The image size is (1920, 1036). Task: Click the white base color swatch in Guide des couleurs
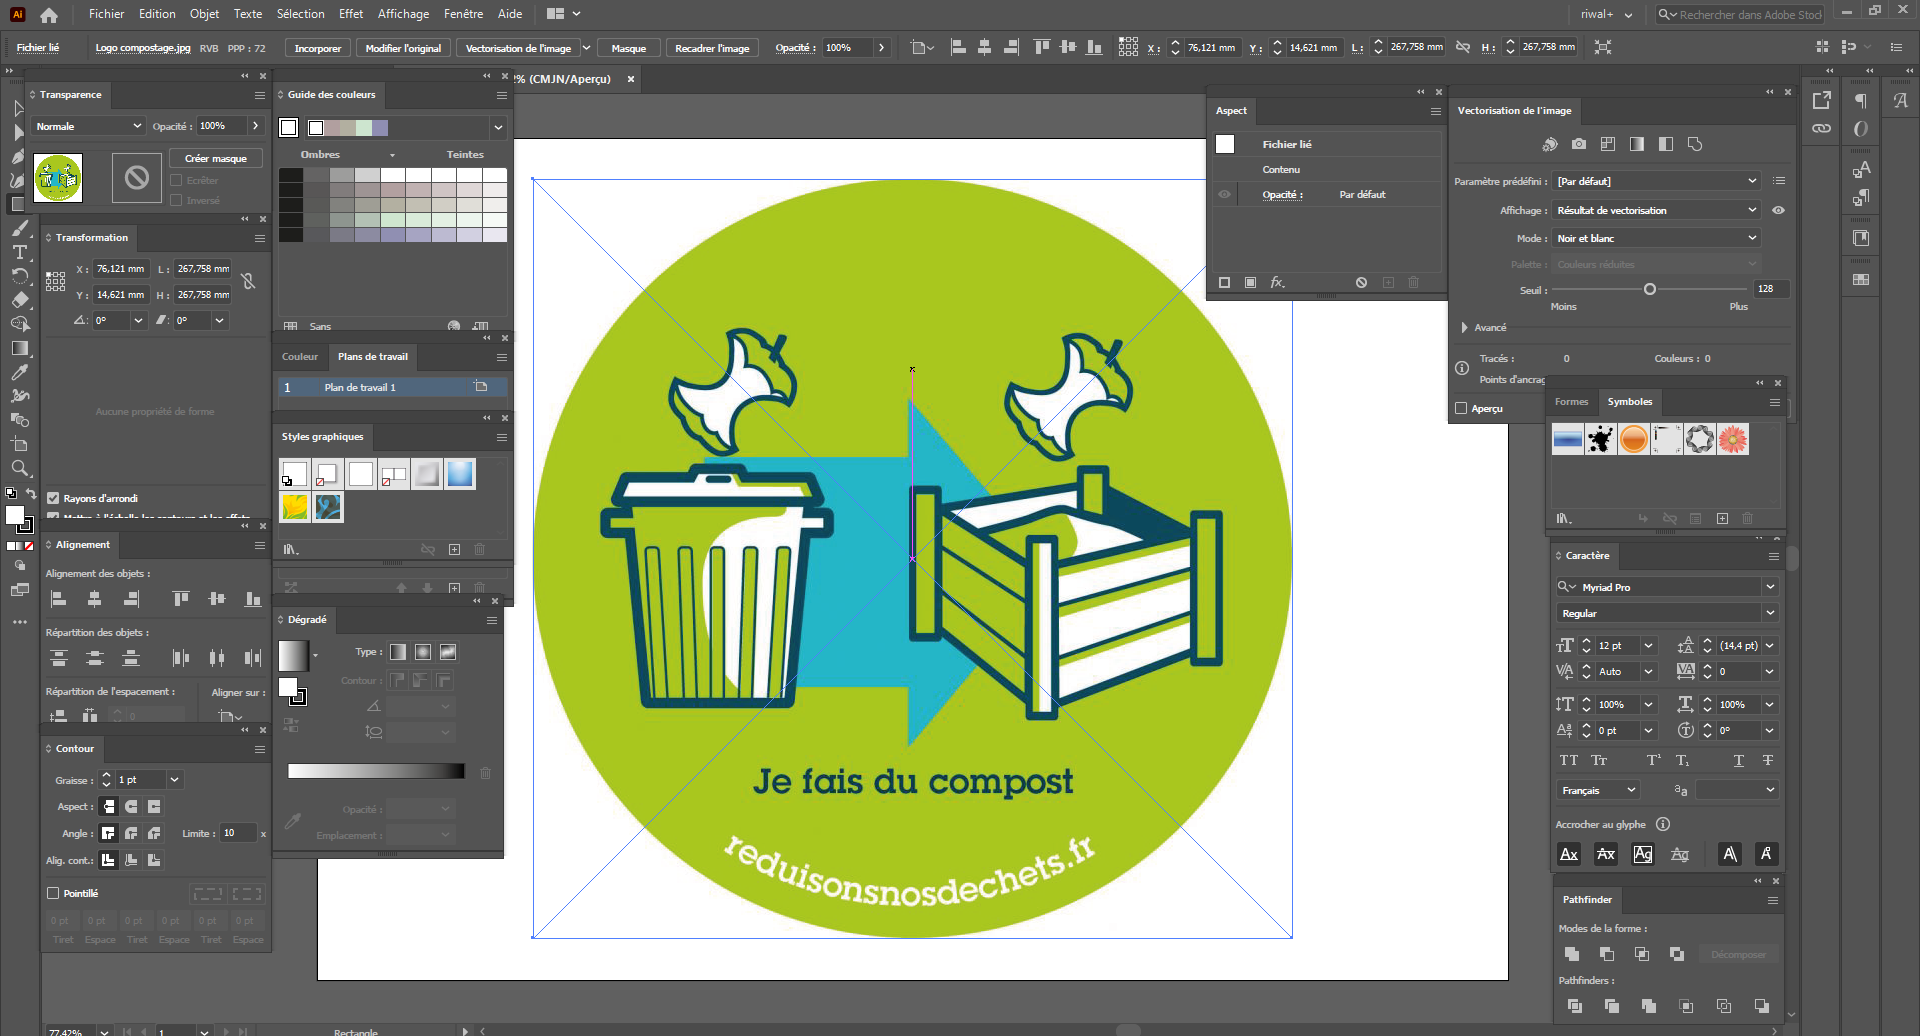click(x=289, y=127)
